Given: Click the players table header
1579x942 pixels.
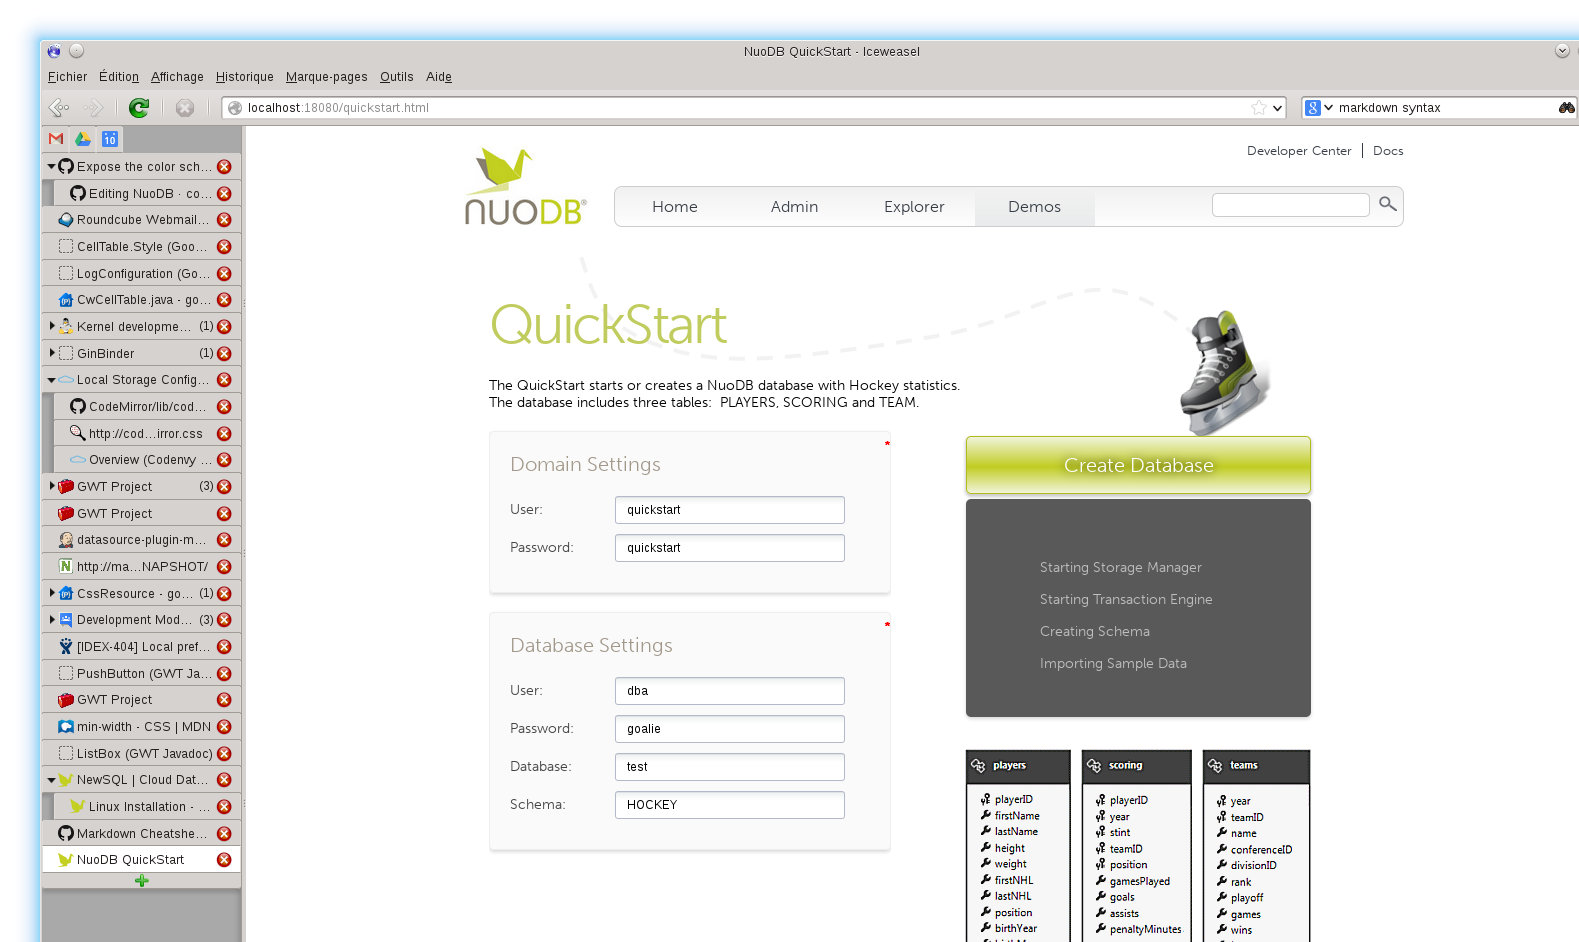Looking at the screenshot, I should tap(1018, 766).
